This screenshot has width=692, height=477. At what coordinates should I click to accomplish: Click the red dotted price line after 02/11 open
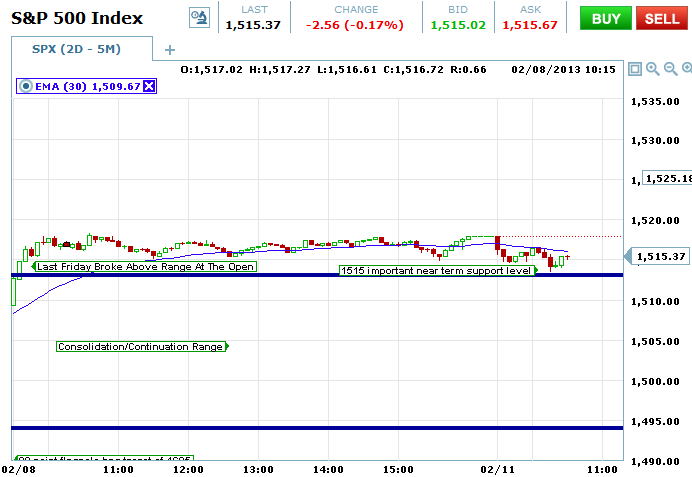pyautogui.click(x=561, y=237)
